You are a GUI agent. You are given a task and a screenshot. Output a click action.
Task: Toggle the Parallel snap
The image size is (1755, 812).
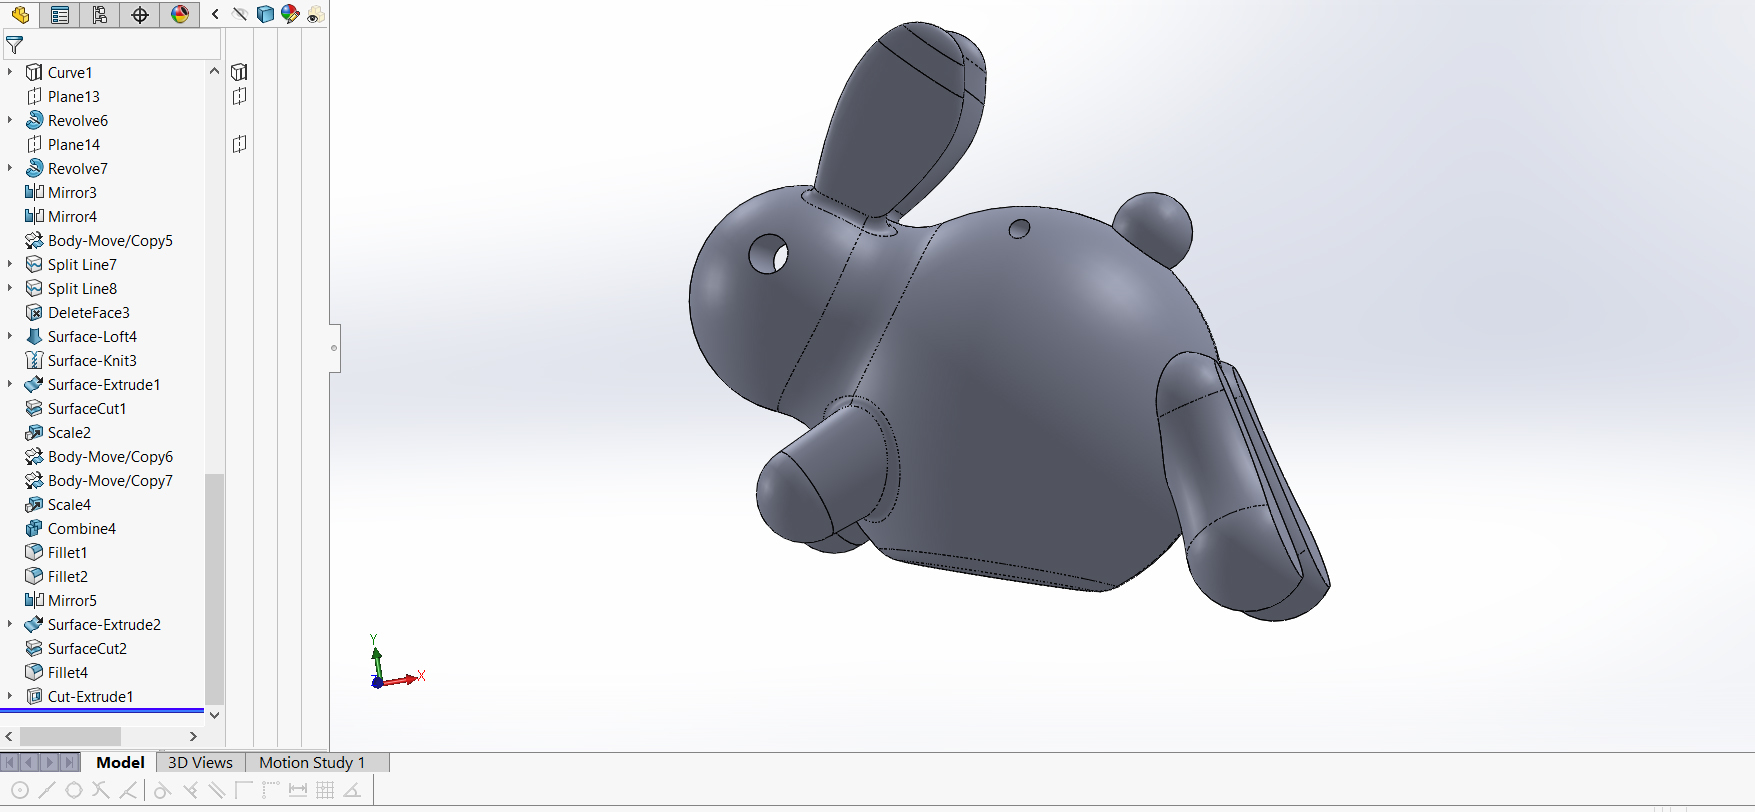pos(216,790)
